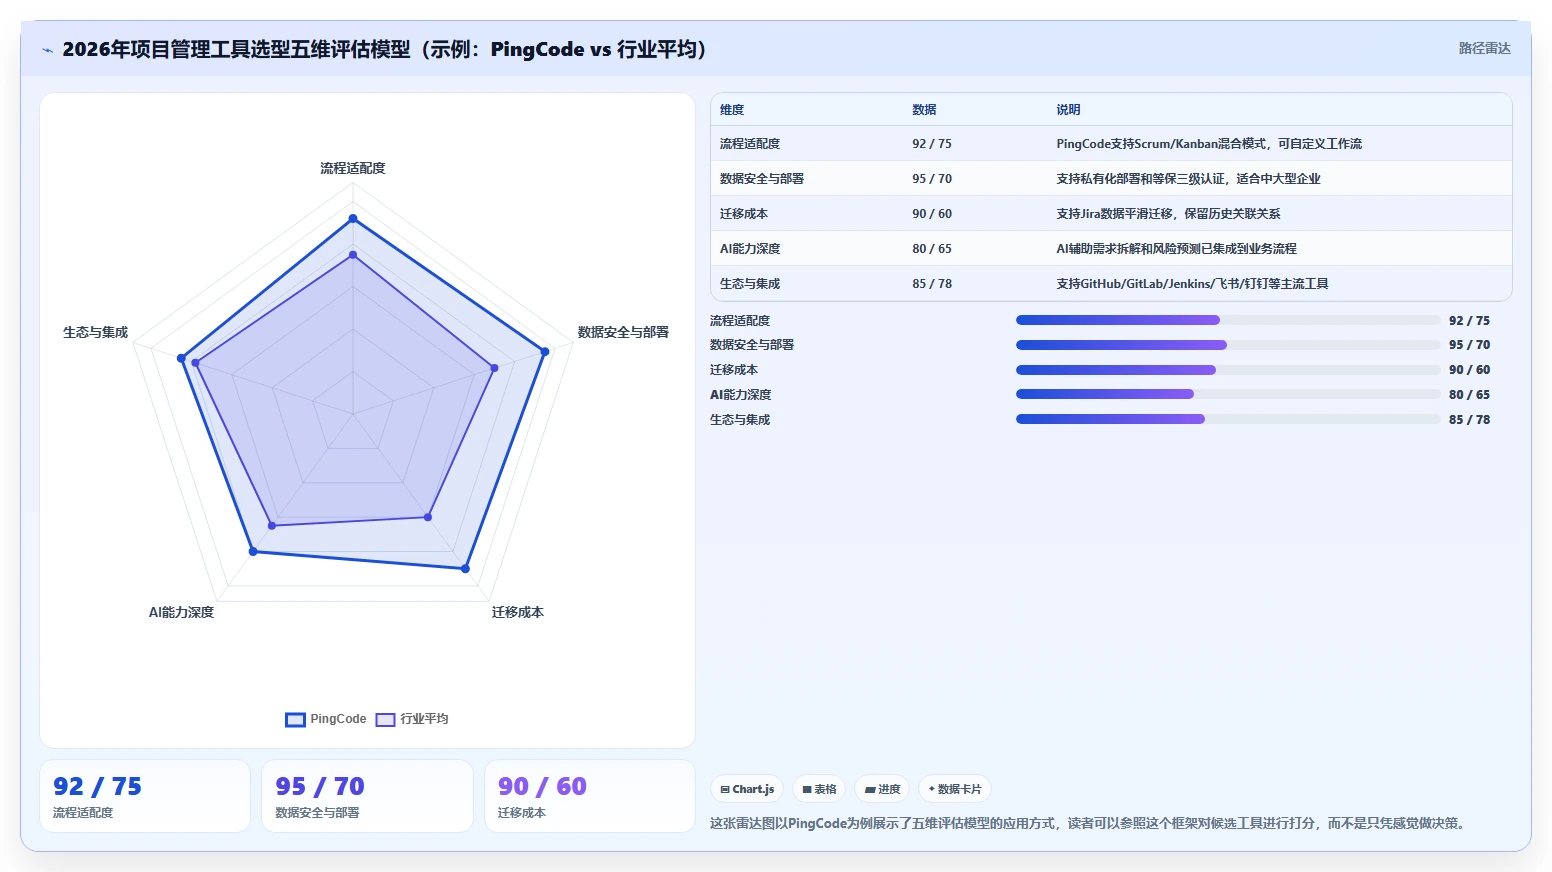Click the AI能力深度 progress bar
Screen dimensions: 1552x872
click(x=1228, y=394)
